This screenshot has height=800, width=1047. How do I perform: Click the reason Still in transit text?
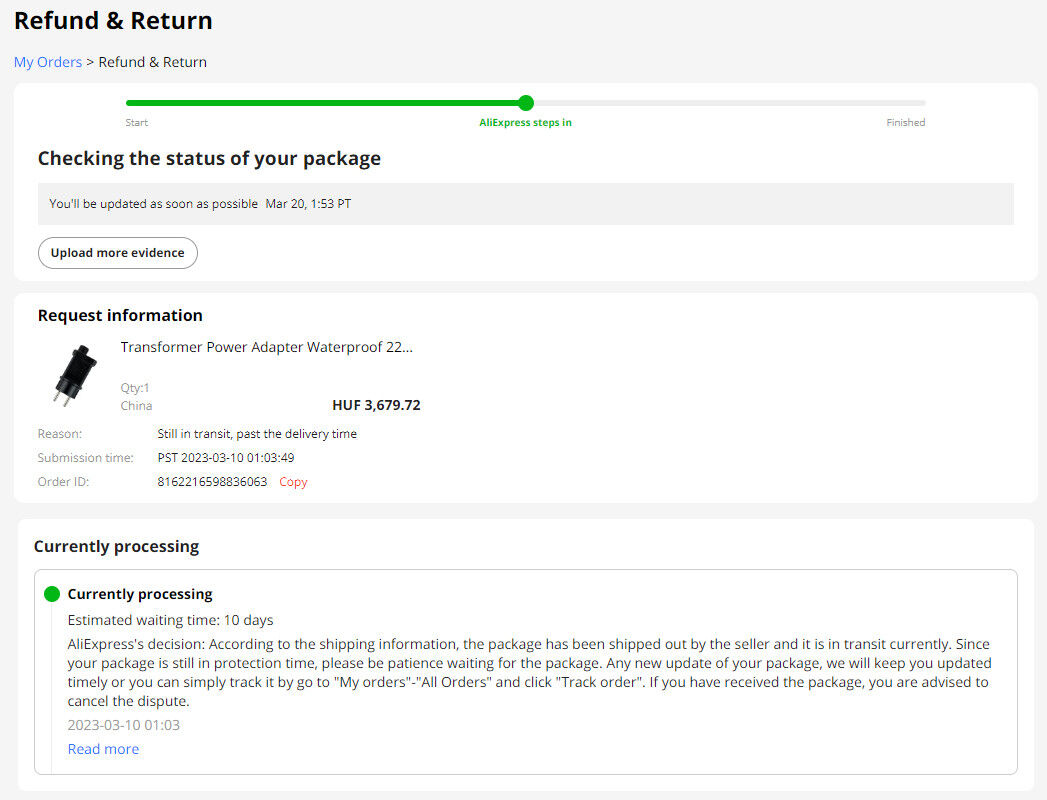click(x=257, y=434)
